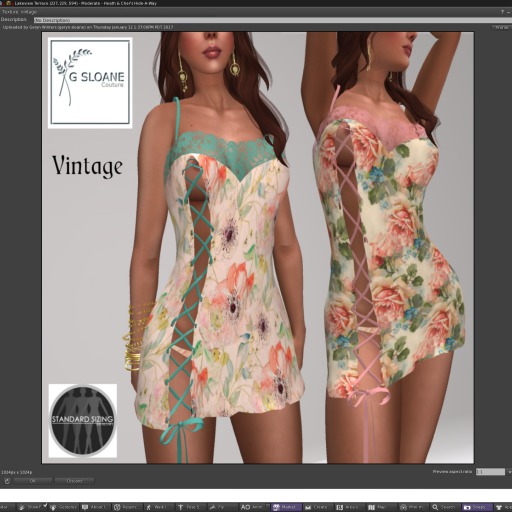Toggle the AO Animation Overrider button

click(x=254, y=507)
